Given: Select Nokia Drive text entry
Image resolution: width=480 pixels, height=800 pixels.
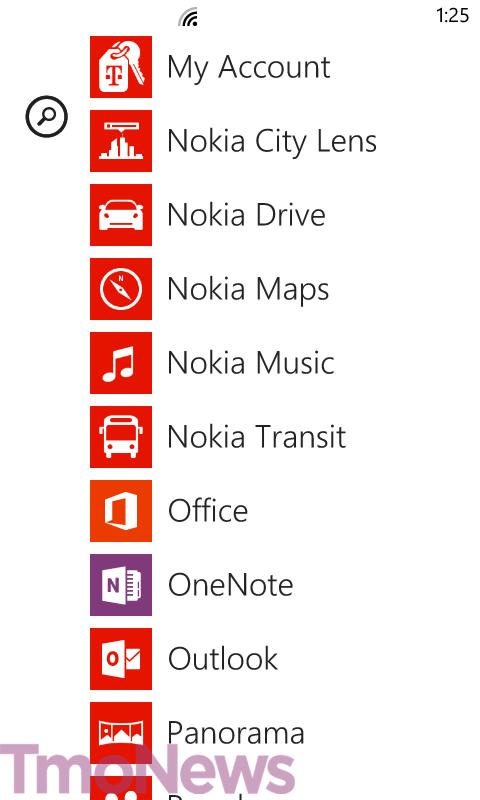Looking at the screenshot, I should click(x=246, y=215).
